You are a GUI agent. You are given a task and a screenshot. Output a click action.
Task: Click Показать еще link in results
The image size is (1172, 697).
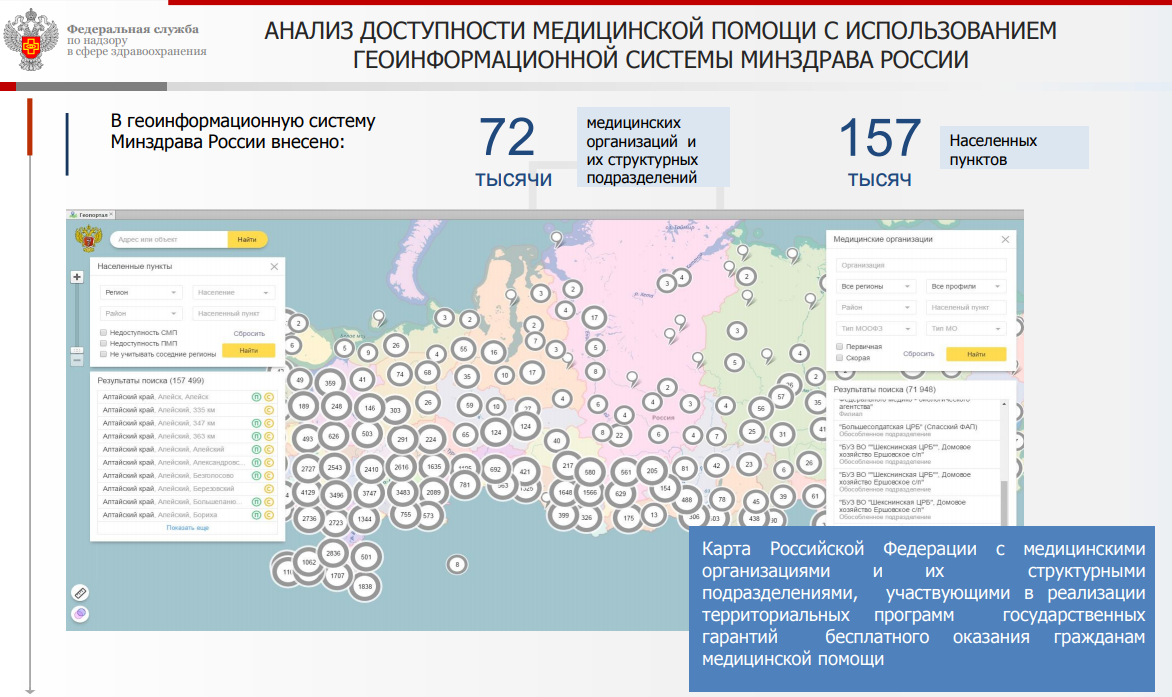[188, 527]
